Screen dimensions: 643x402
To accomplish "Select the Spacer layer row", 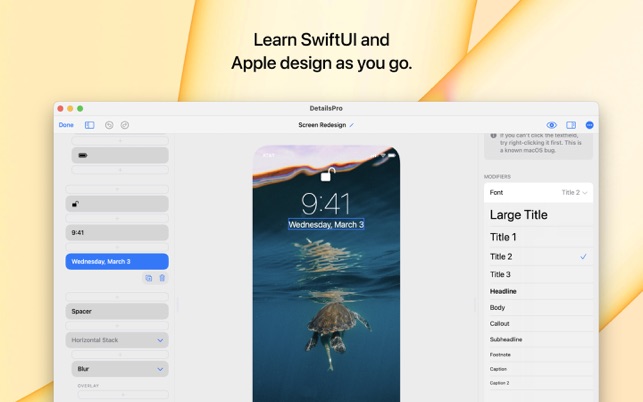I will point(117,311).
